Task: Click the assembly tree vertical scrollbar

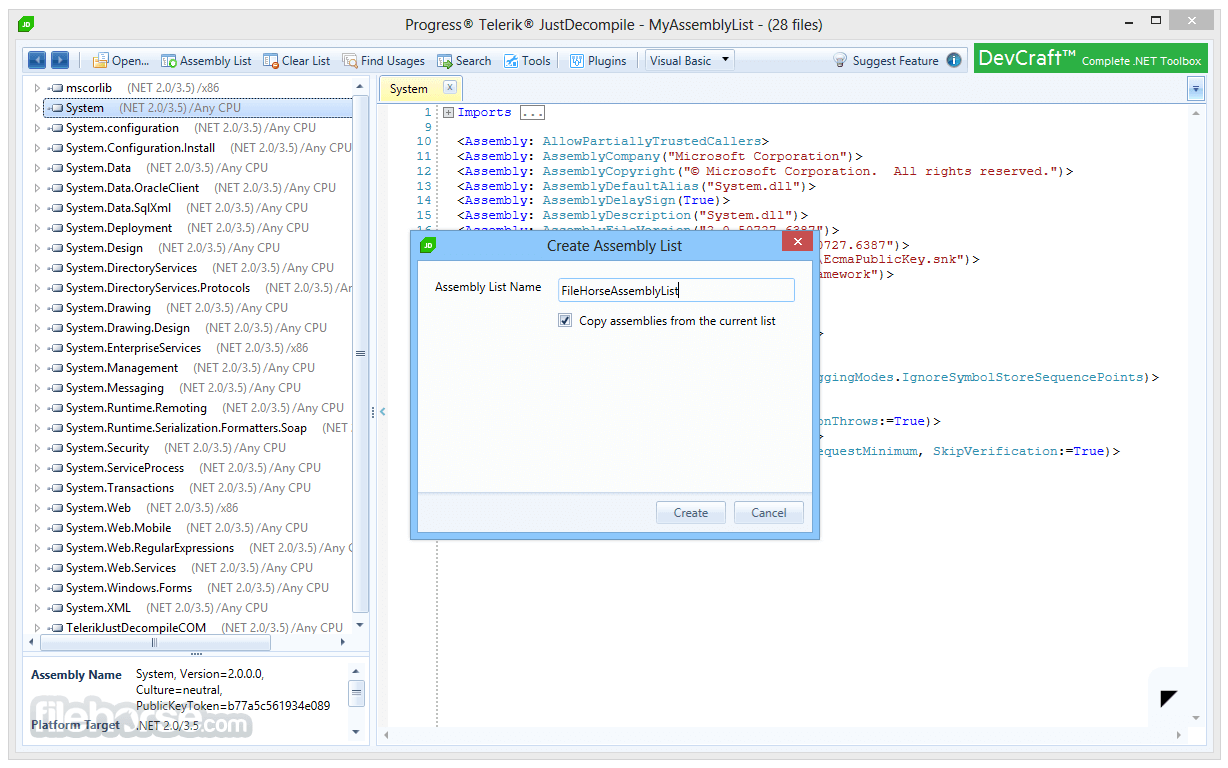Action: pos(360,353)
